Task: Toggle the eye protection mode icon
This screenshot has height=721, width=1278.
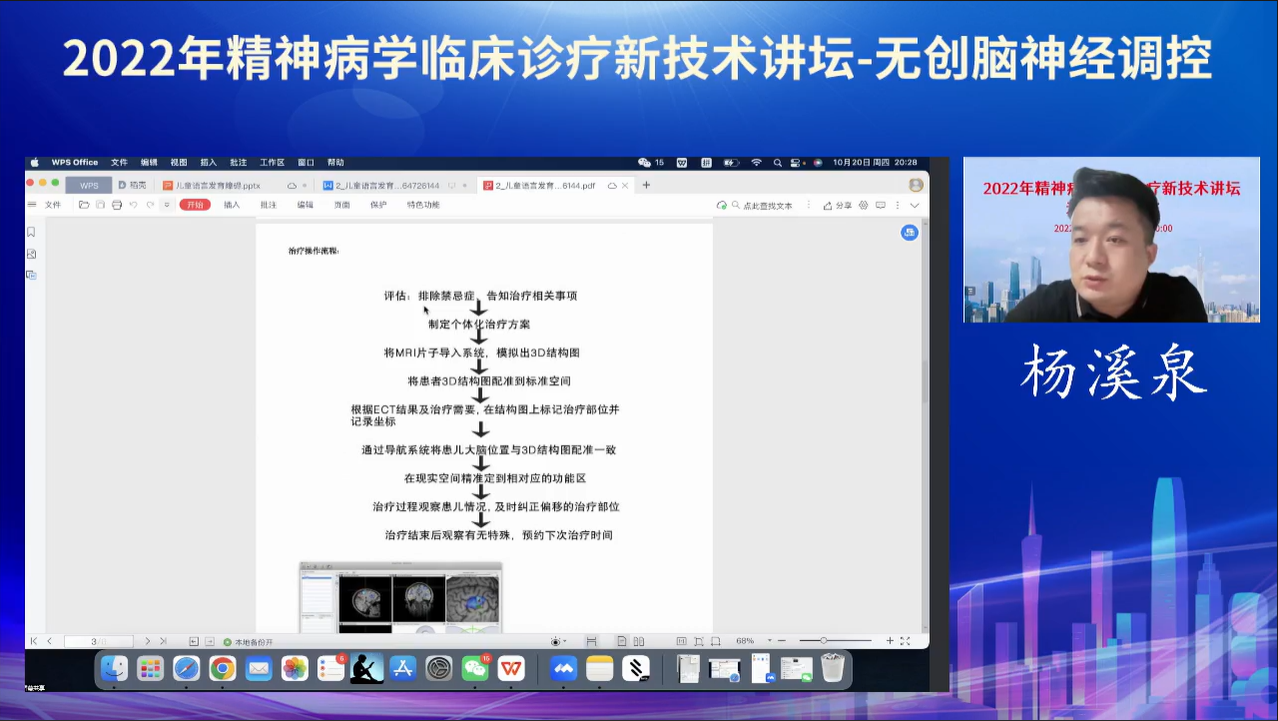Action: [556, 642]
